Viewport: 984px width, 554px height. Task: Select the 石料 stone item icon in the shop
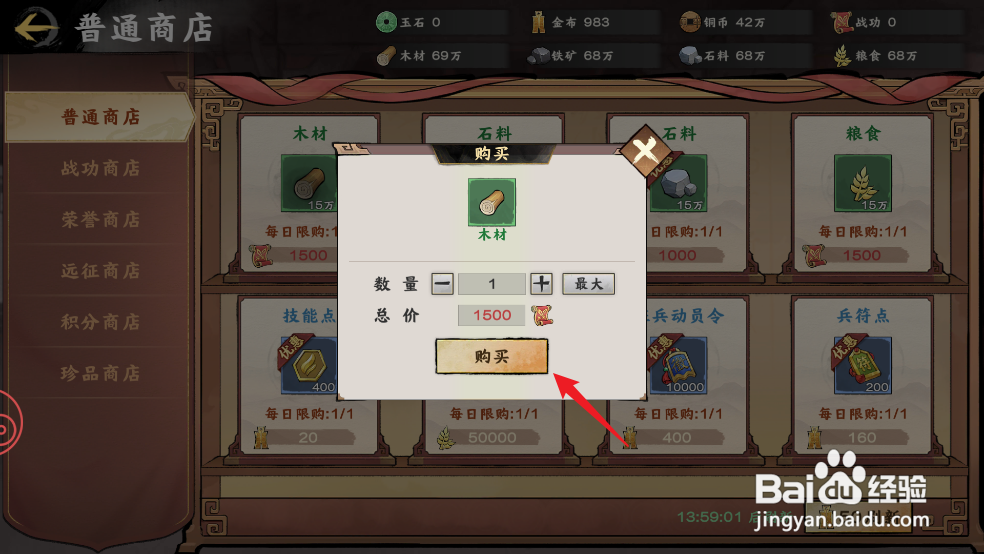point(679,183)
